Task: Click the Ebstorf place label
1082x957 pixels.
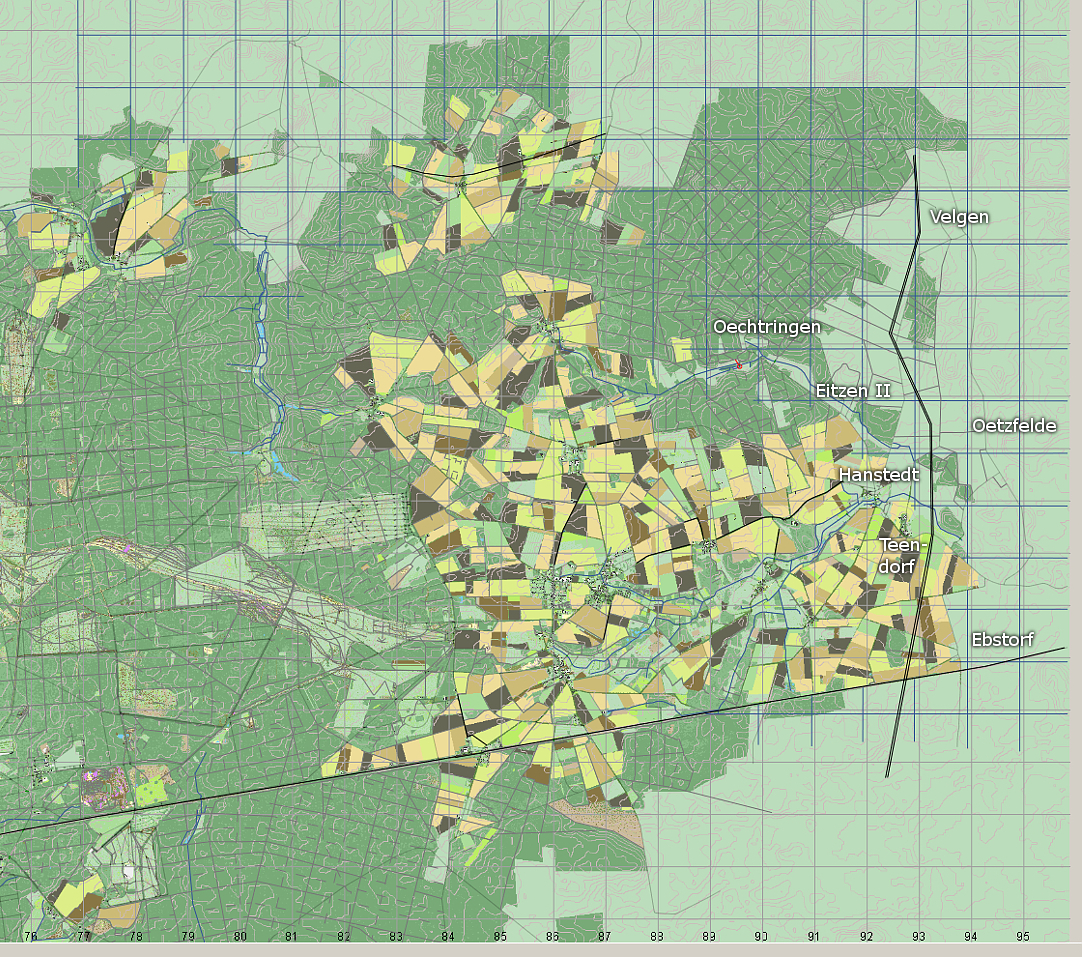Action: pos(1002,639)
